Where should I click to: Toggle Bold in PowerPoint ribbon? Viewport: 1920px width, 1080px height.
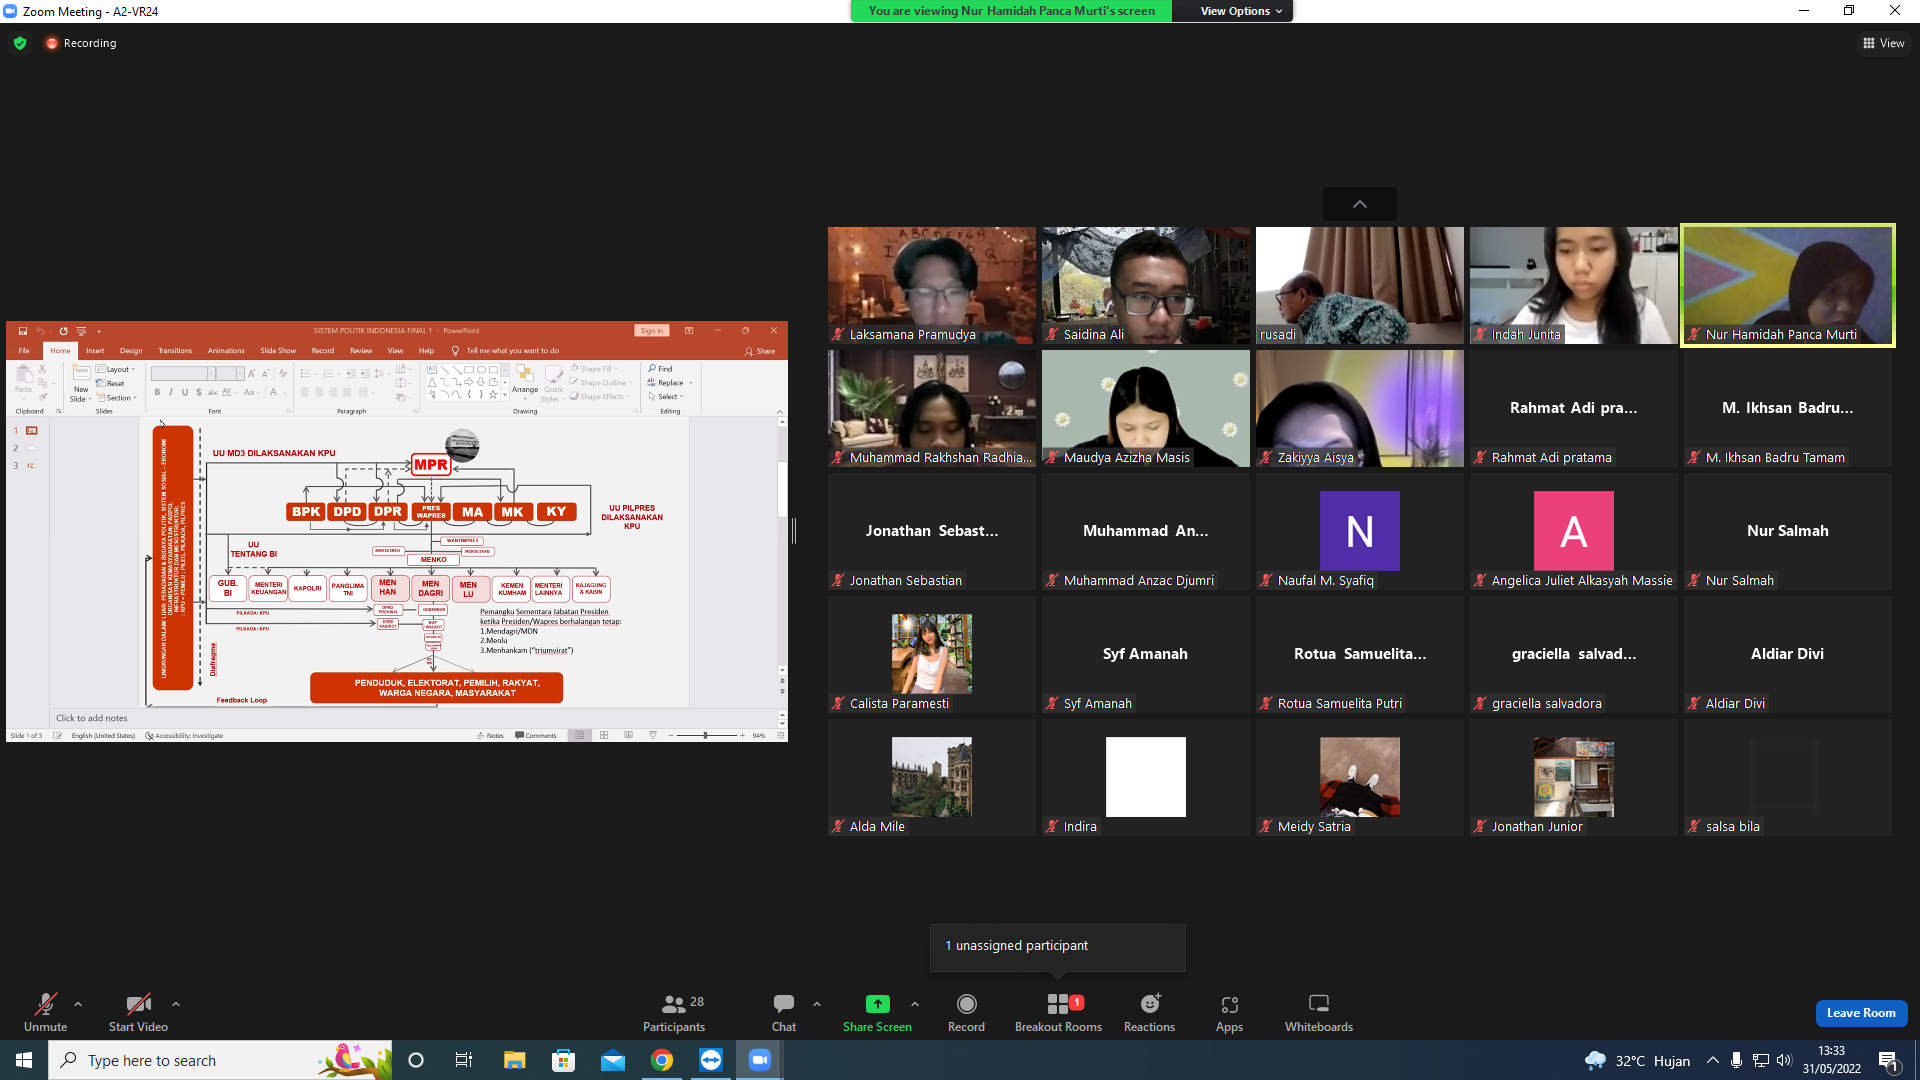pos(157,392)
